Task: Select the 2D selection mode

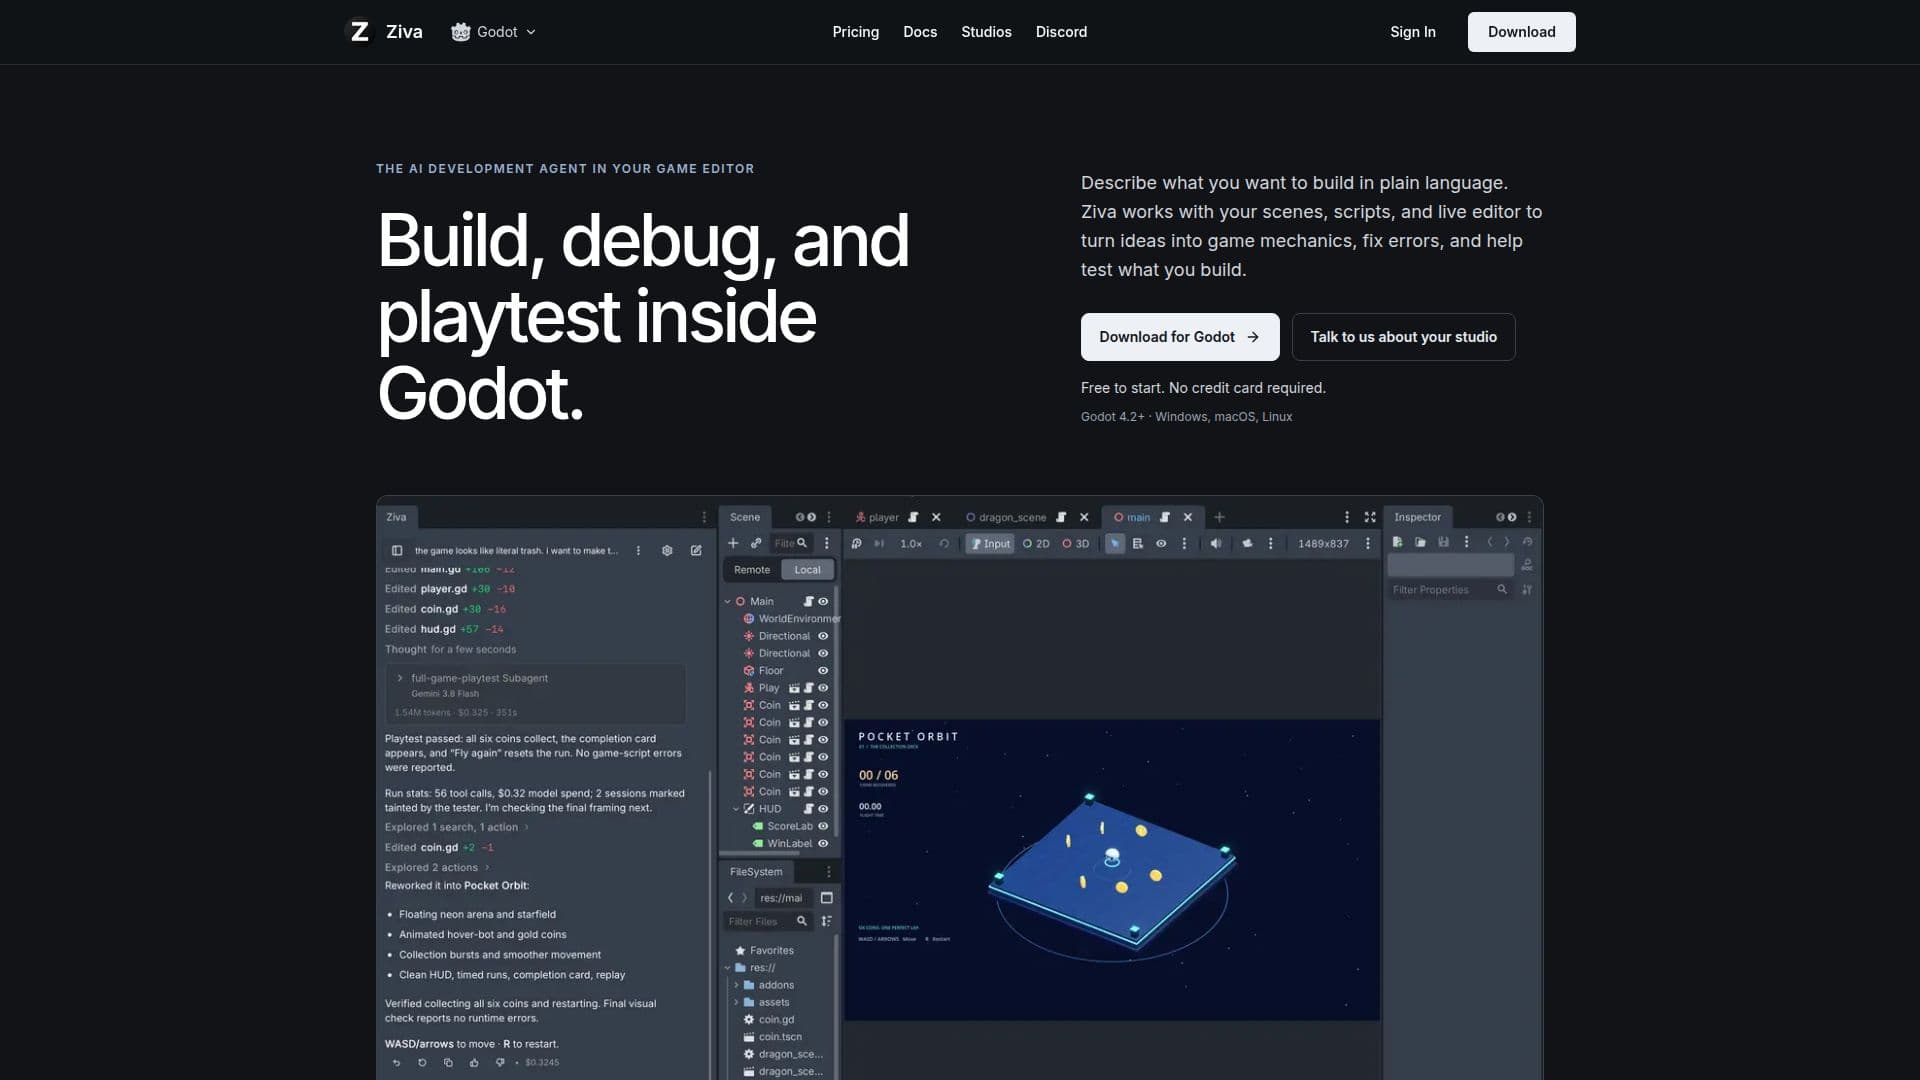Action: (x=1036, y=543)
